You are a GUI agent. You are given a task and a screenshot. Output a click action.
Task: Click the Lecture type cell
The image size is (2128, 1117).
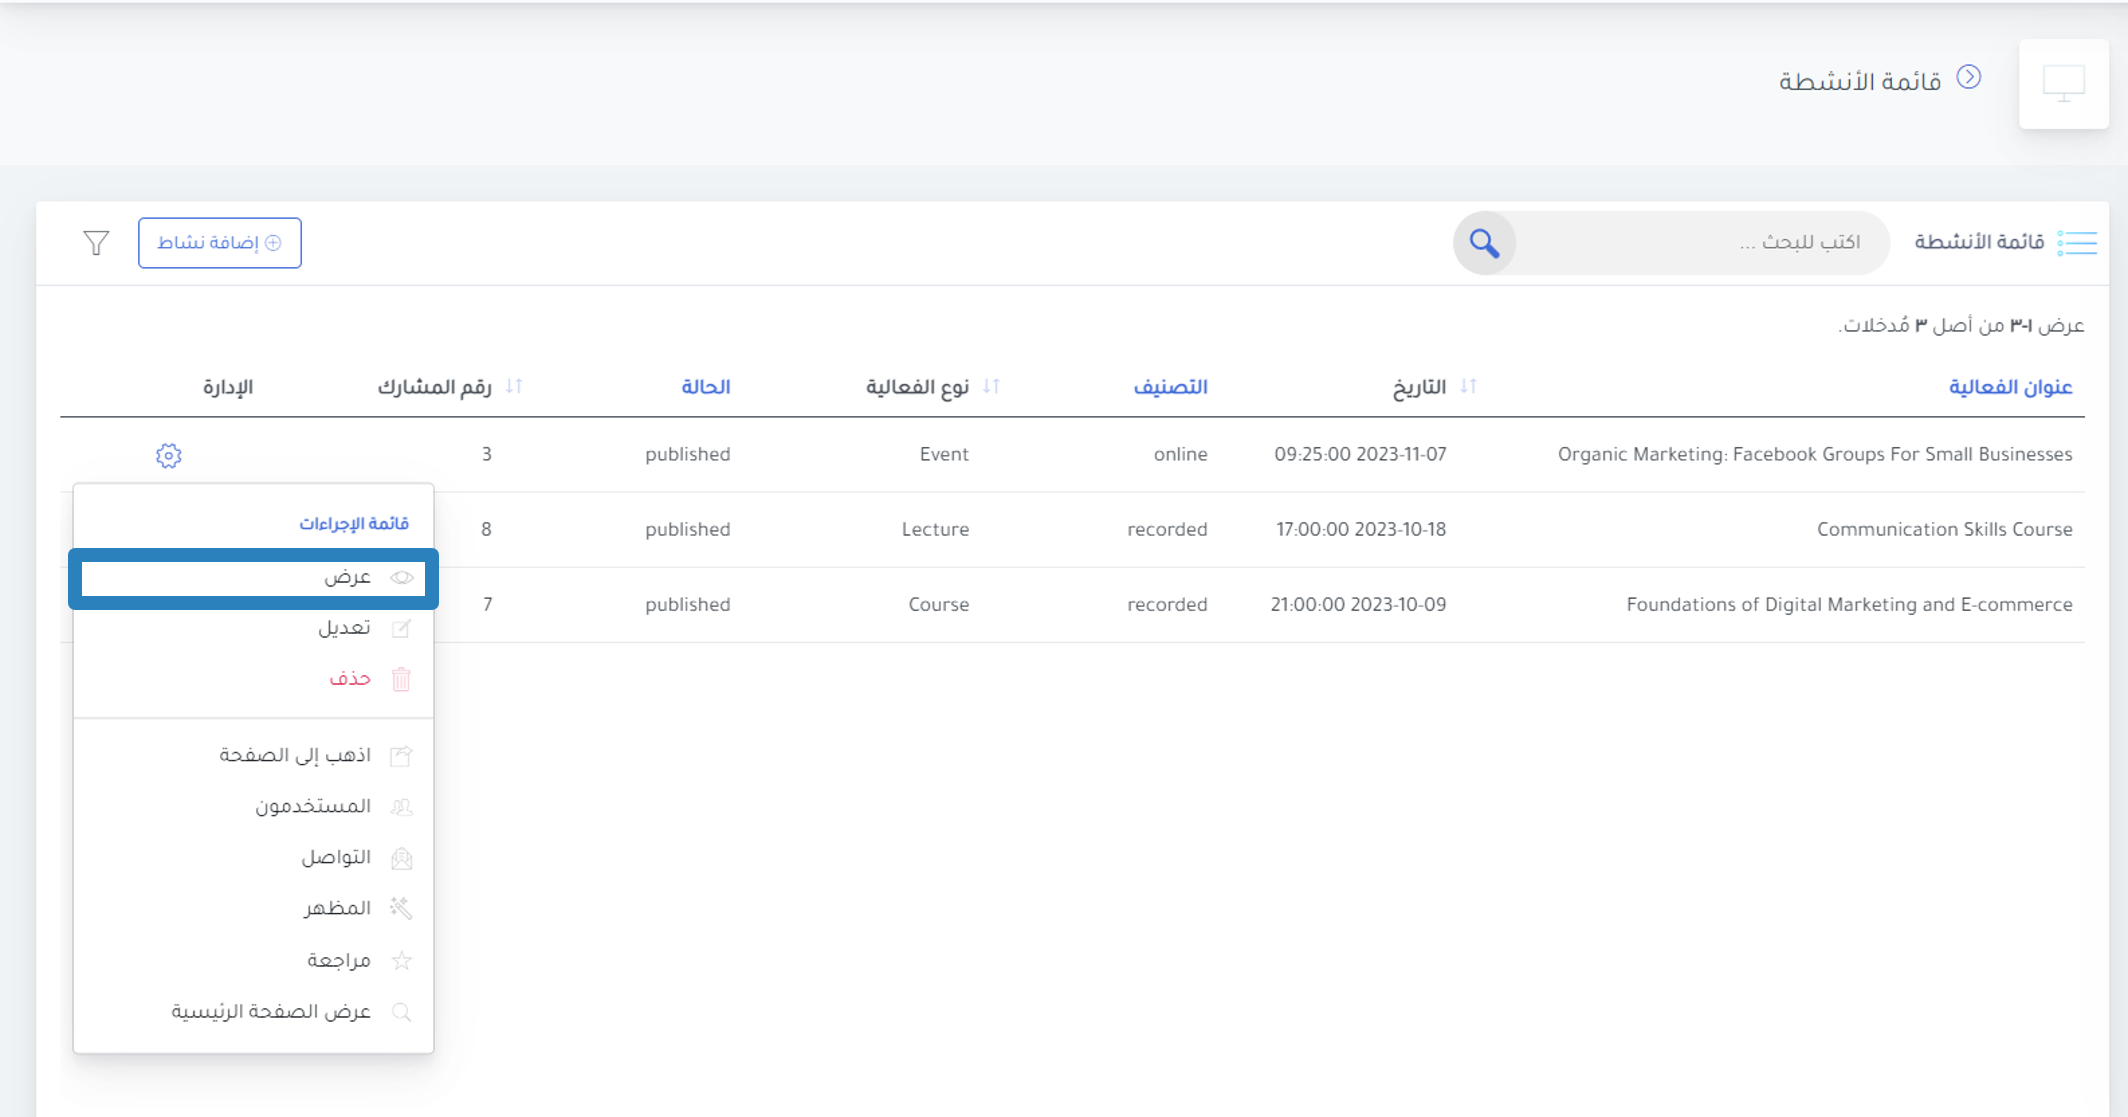pyautogui.click(x=935, y=530)
